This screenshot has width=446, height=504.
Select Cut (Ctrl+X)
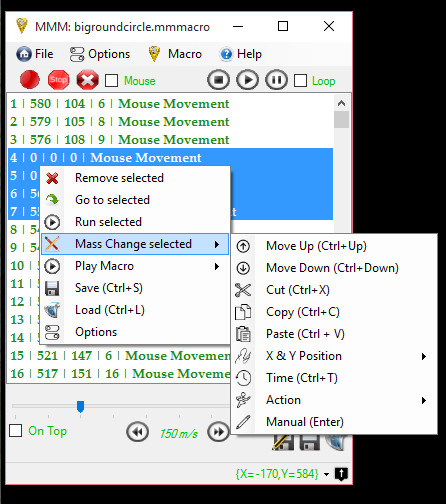coord(334,290)
